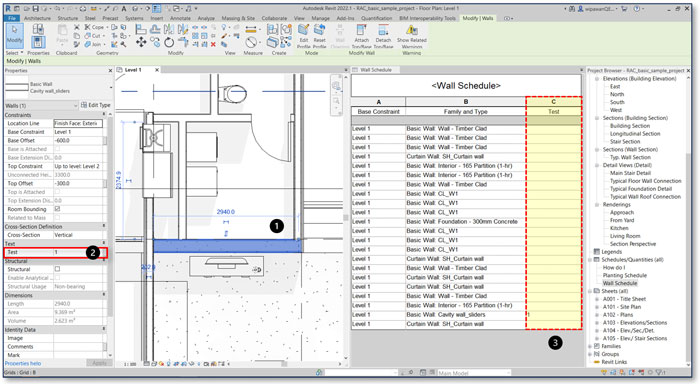Click the Detach Top/Base button
Viewport: 700px width, 384px height.
click(383, 36)
